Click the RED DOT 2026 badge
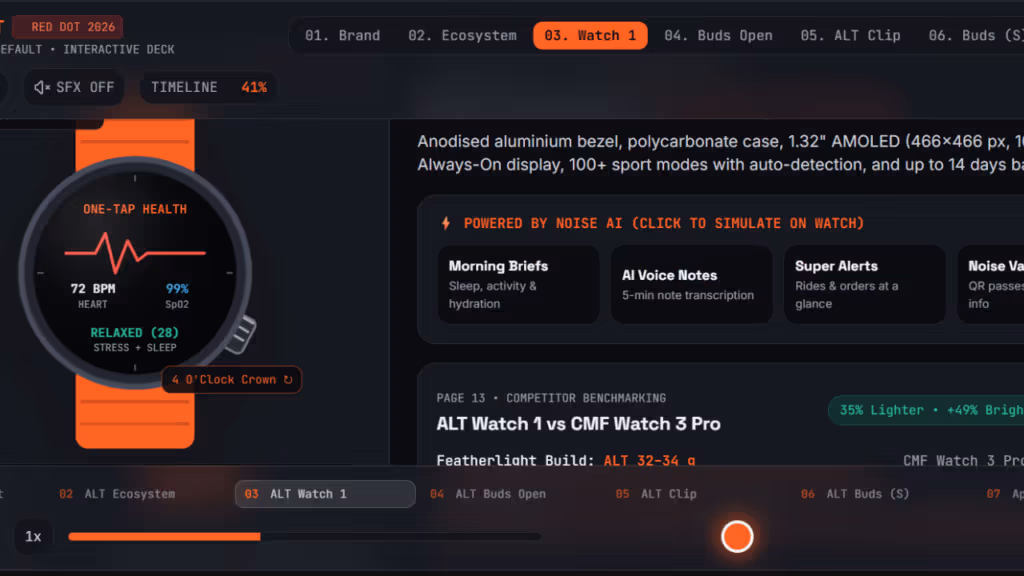The image size is (1024, 576). point(69,27)
